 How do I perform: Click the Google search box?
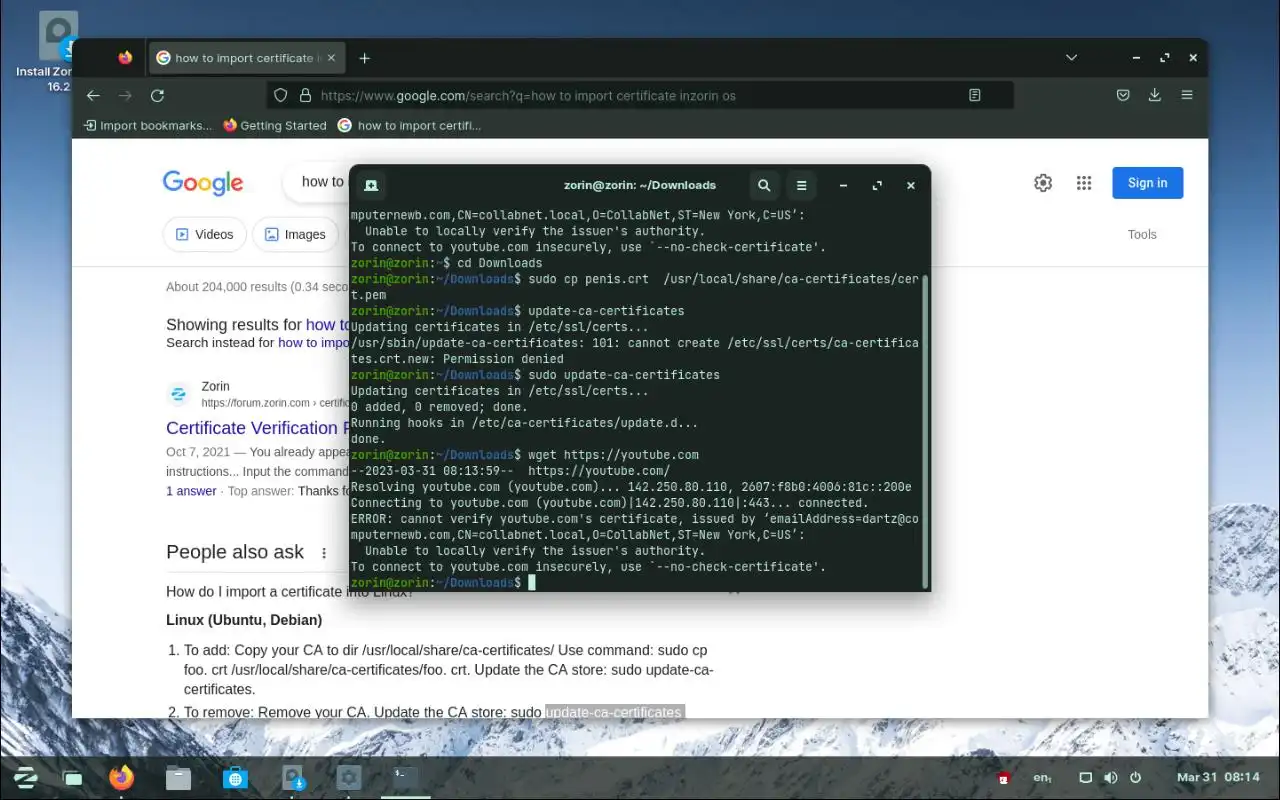pos(316,182)
